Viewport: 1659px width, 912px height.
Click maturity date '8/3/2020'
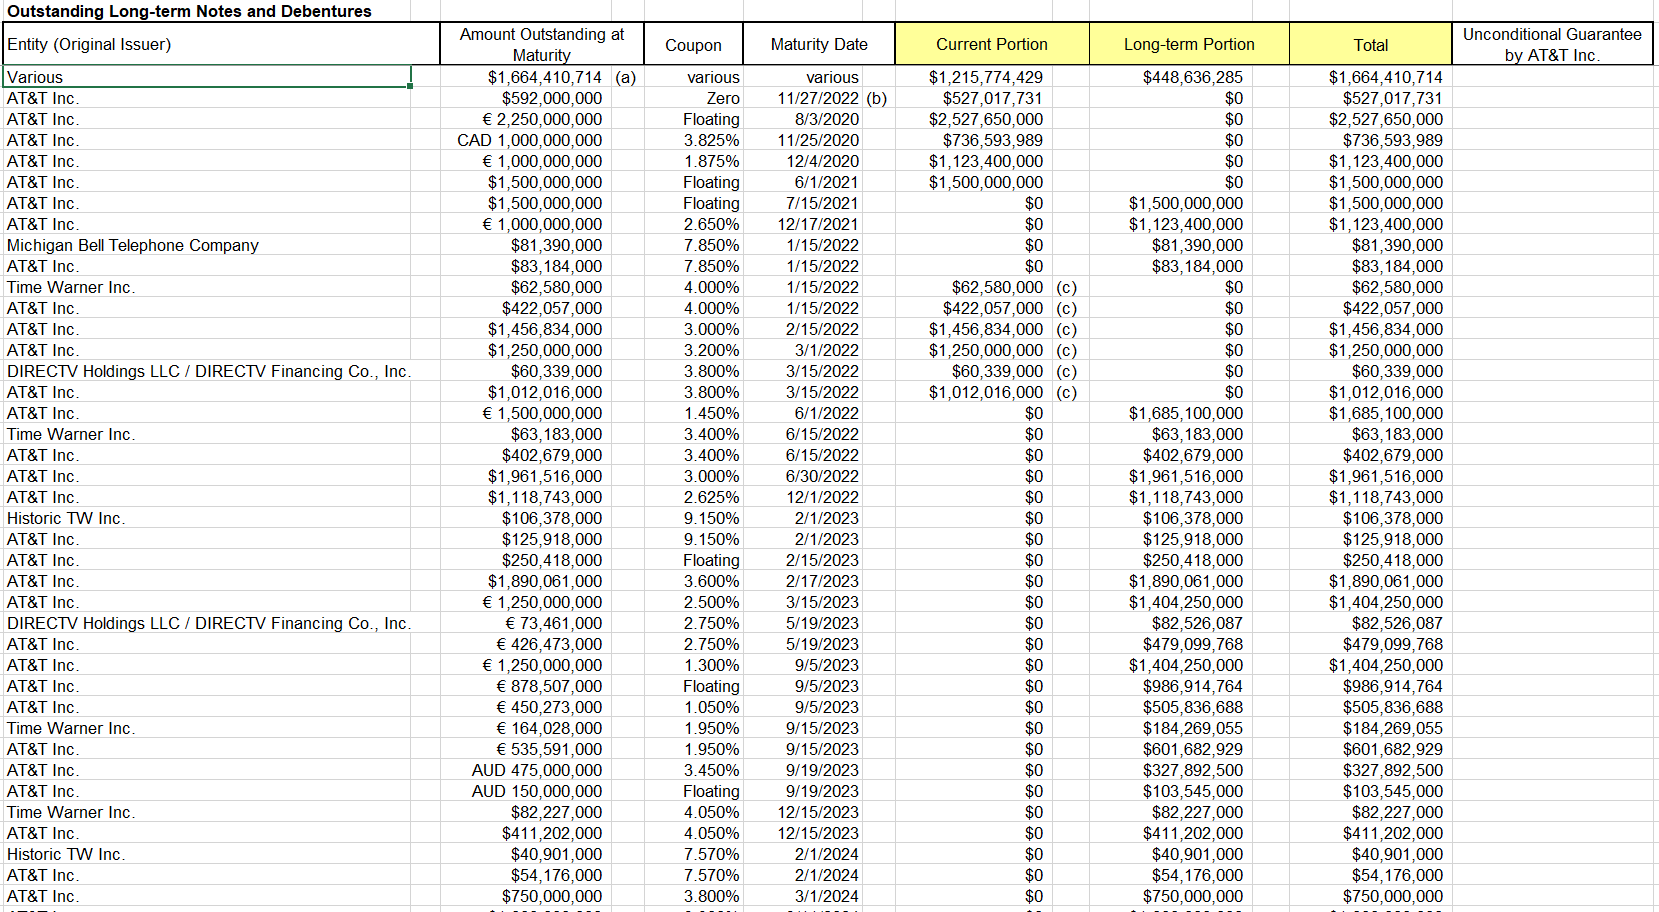(x=803, y=119)
